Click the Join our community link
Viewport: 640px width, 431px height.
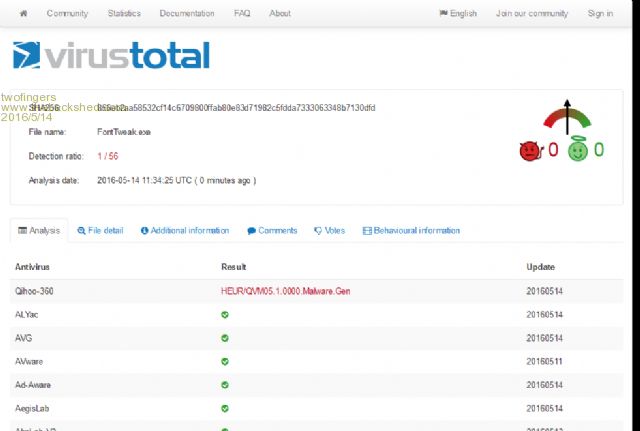coord(532,14)
